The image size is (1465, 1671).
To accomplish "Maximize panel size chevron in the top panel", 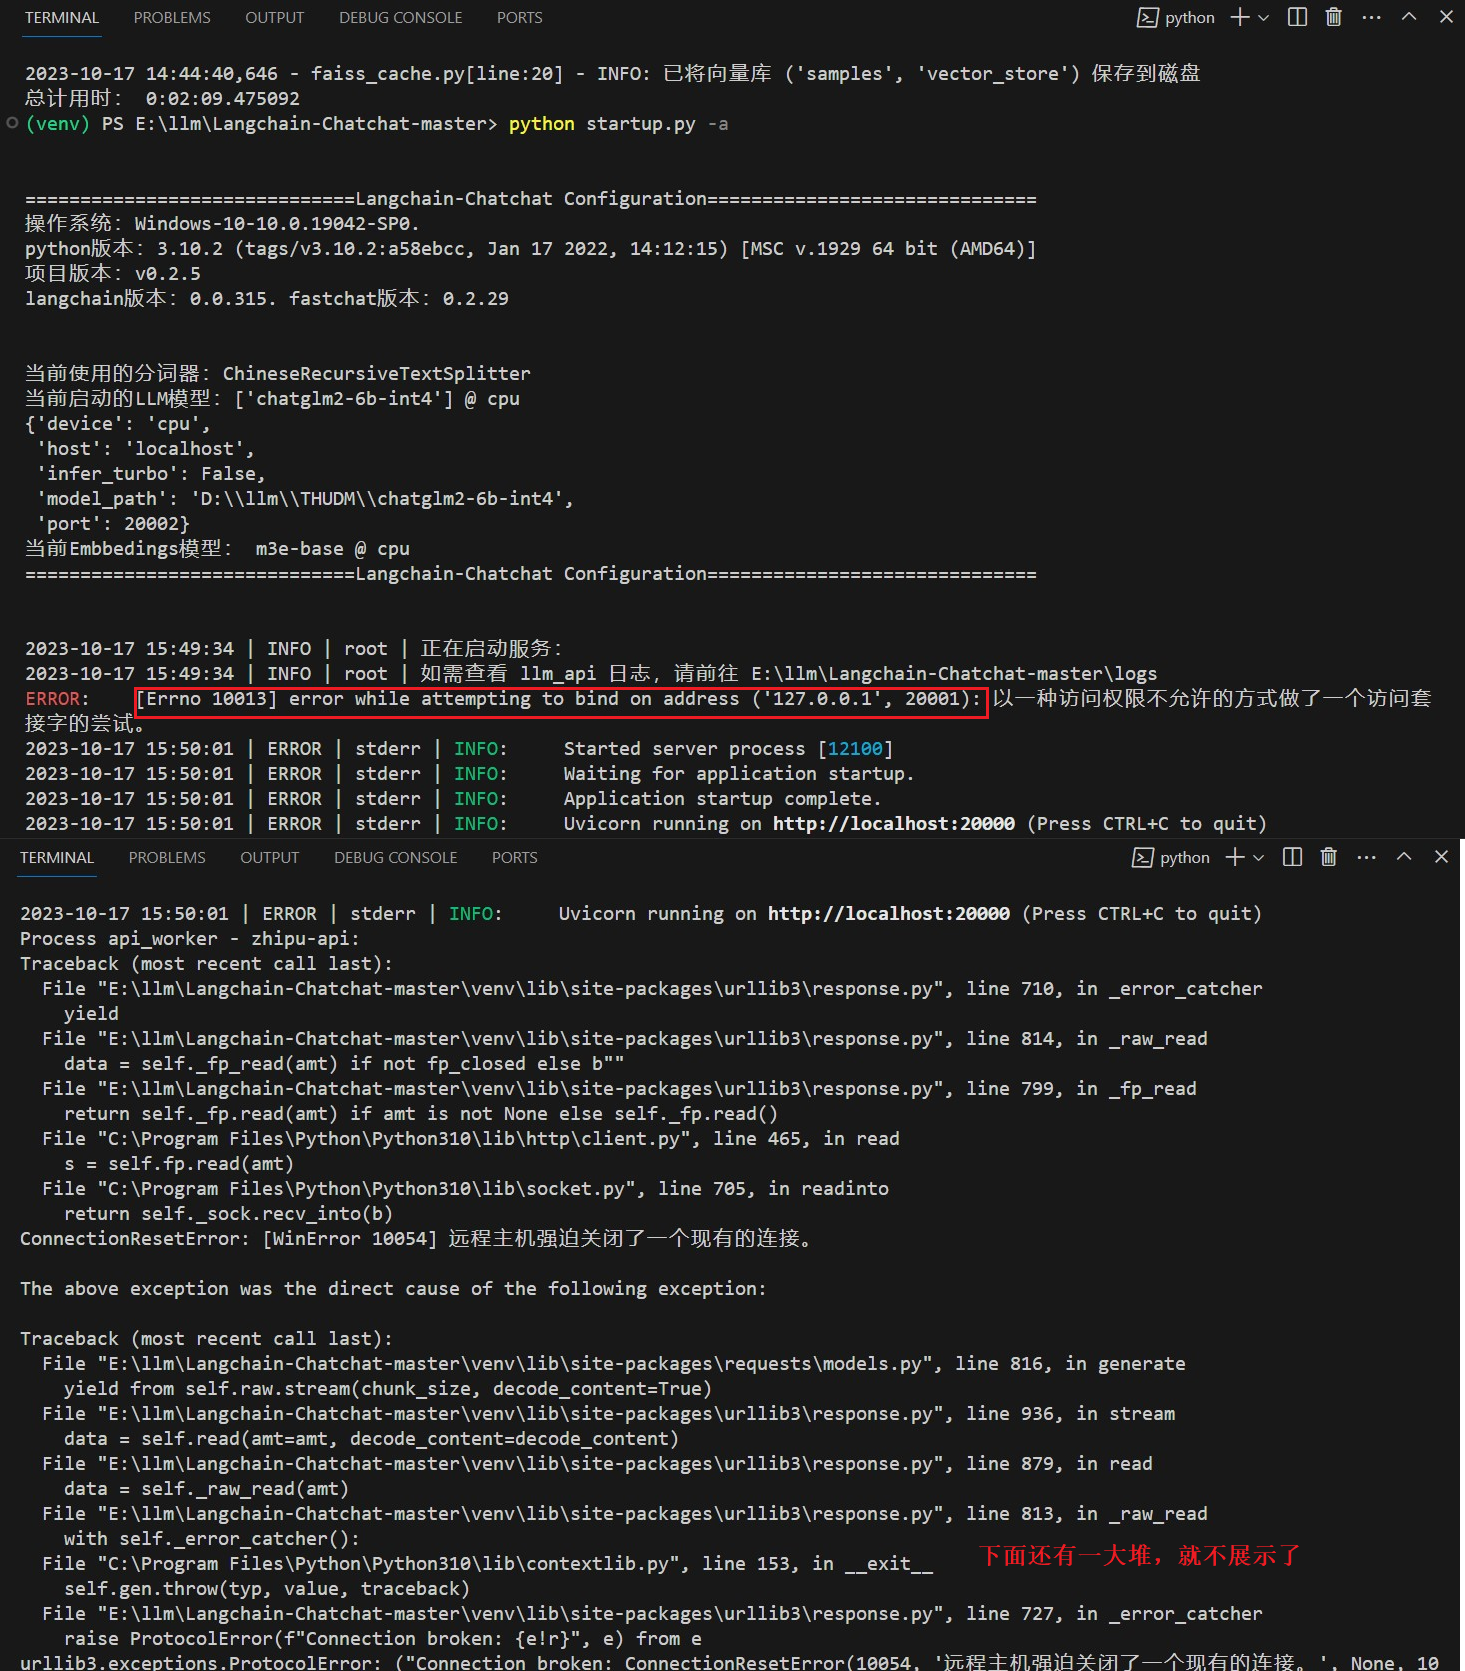I will pos(1409,17).
